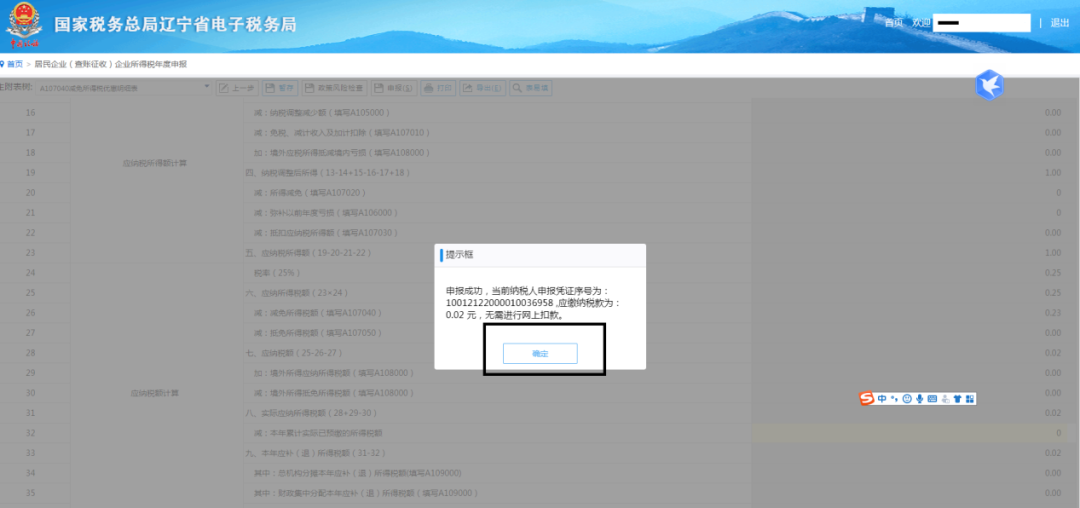
Task: Click the Sogou microphone voice input icon
Action: [x=919, y=399]
